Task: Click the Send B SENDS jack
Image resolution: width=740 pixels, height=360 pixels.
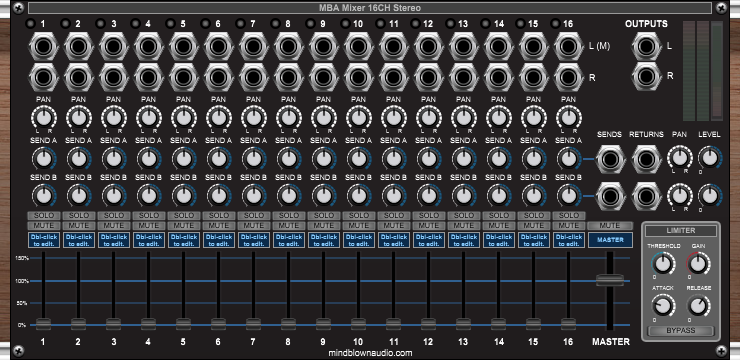Action: 611,195
